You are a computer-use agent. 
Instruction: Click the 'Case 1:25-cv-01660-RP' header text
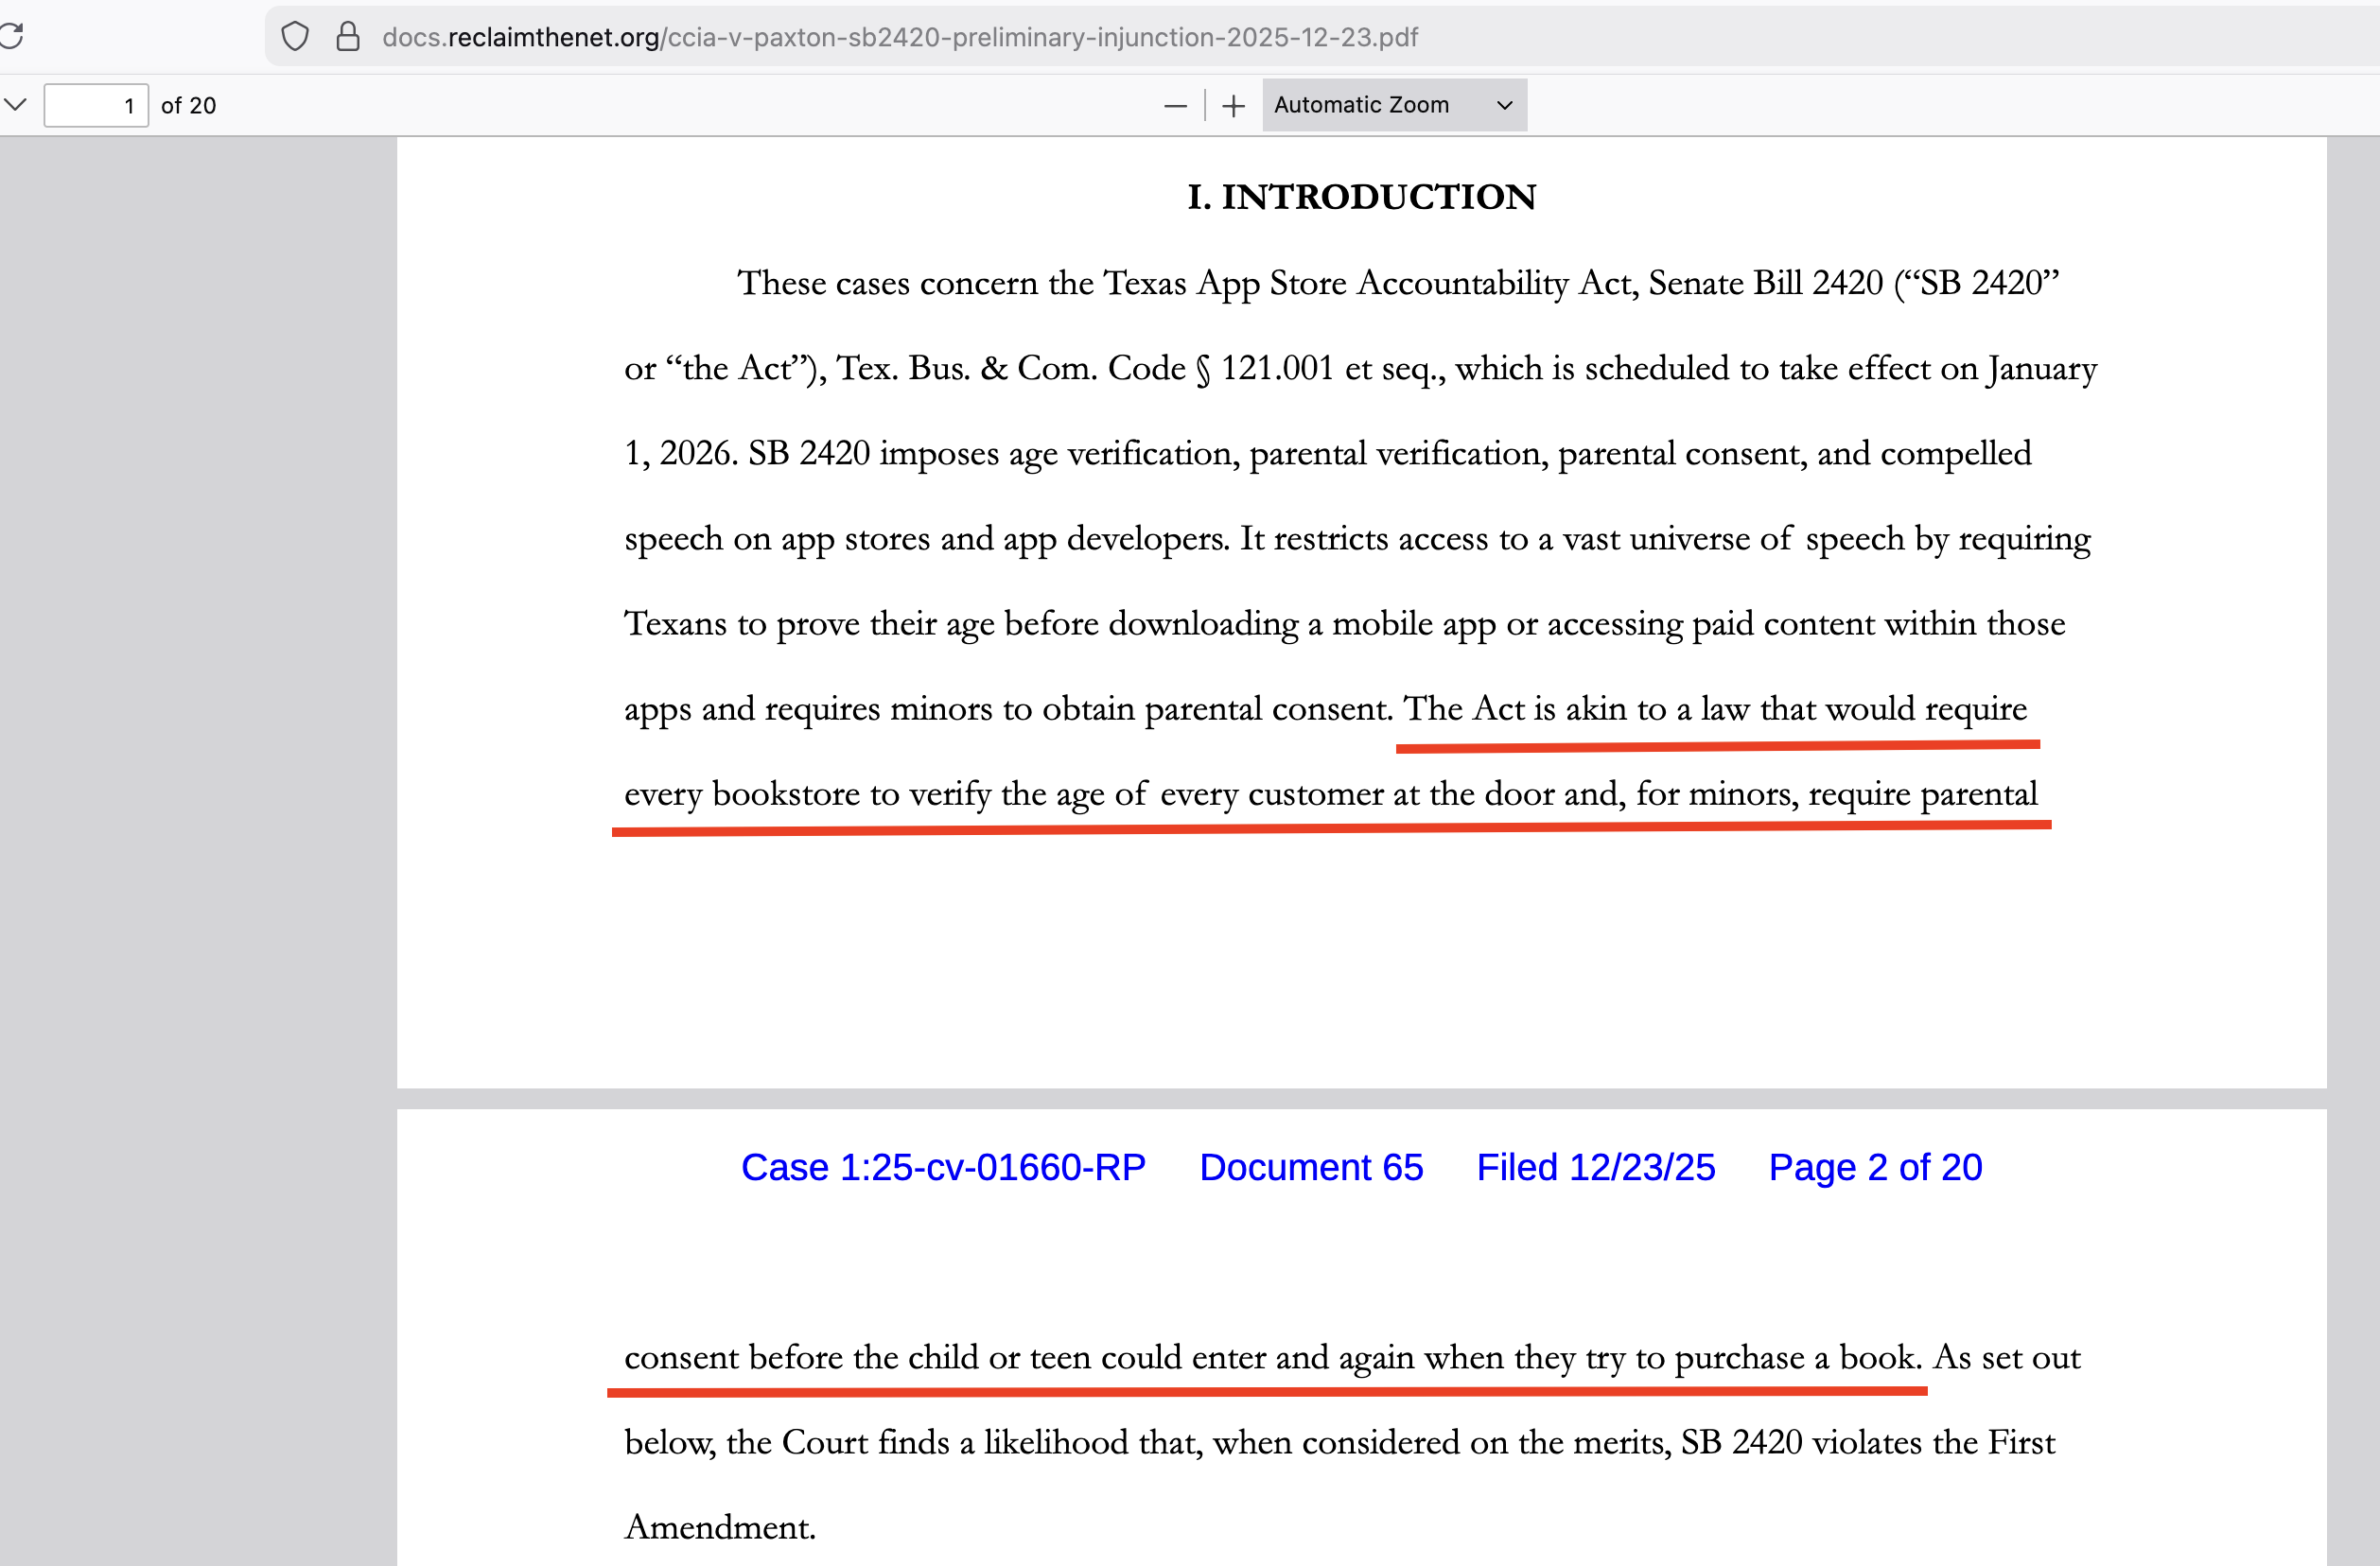[942, 1167]
